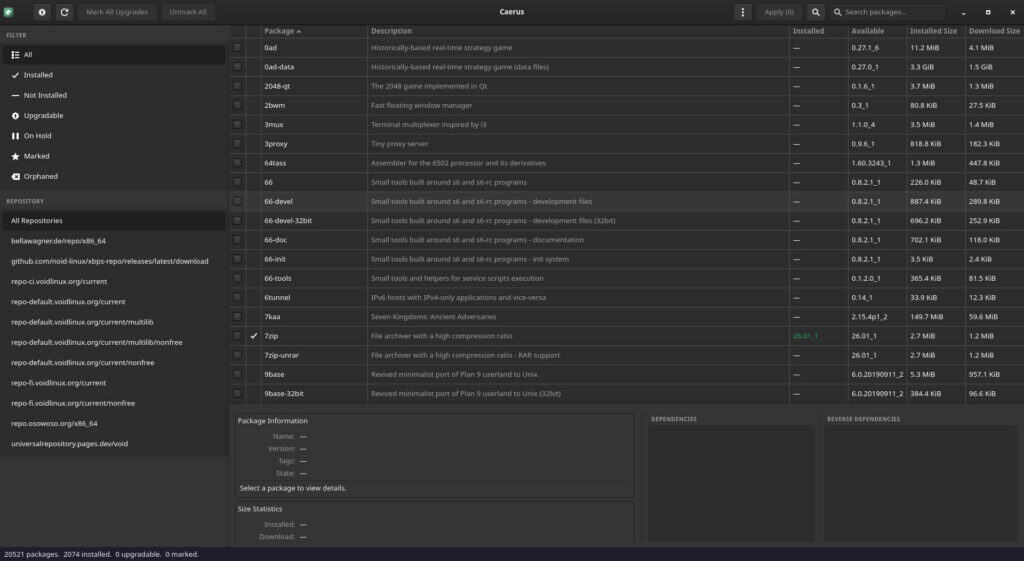Select repo-default.voidlinux.org/current/nonfree repository
The height and width of the screenshot is (561, 1024).
pos(114,362)
